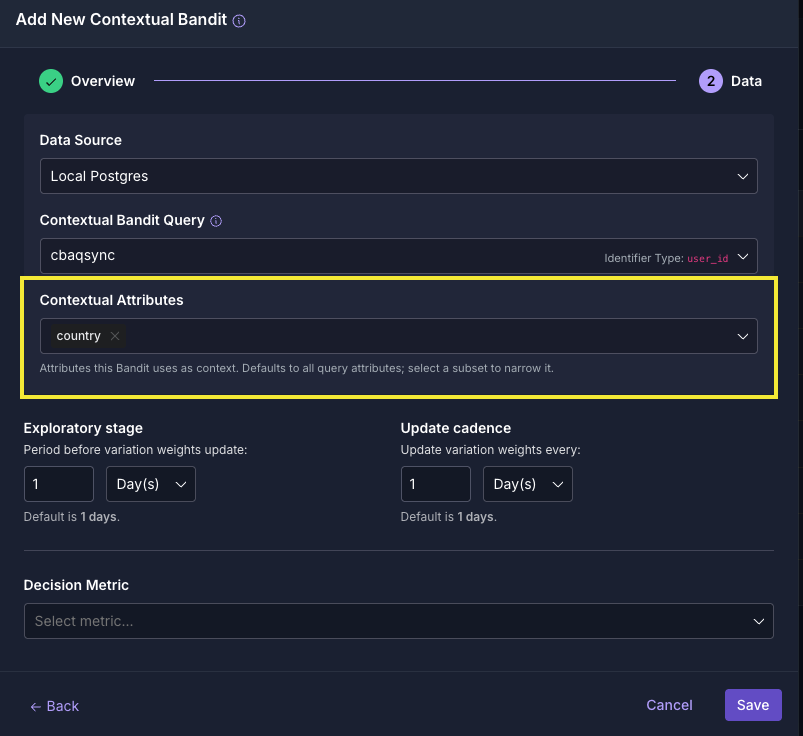The image size is (803, 736).
Task: Click the 'Update variation weights every:' label
Action: 491,450
